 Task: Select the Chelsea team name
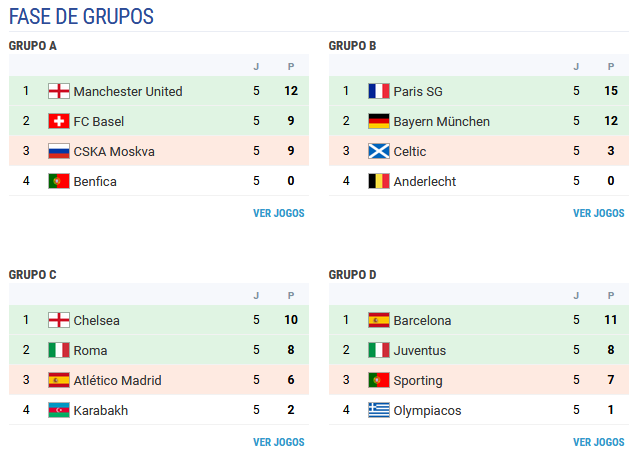(x=97, y=320)
